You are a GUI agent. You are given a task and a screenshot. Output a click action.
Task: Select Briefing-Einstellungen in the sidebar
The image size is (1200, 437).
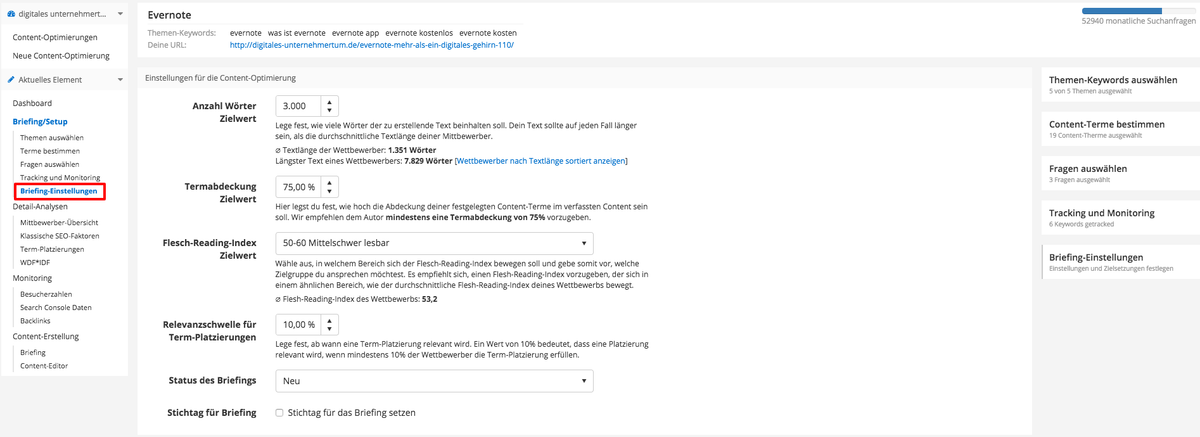point(59,190)
